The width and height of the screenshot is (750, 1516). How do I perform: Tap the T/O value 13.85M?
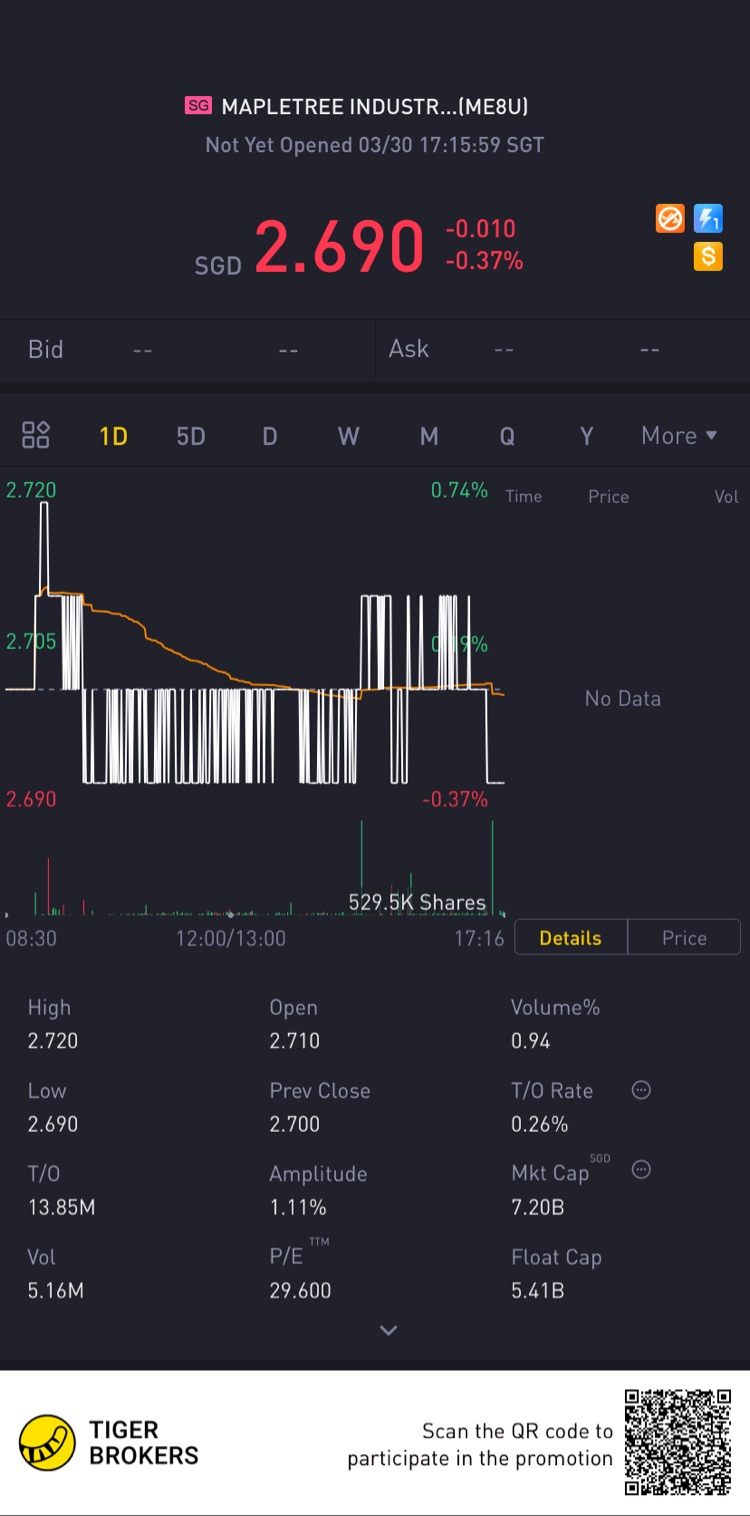(62, 1207)
